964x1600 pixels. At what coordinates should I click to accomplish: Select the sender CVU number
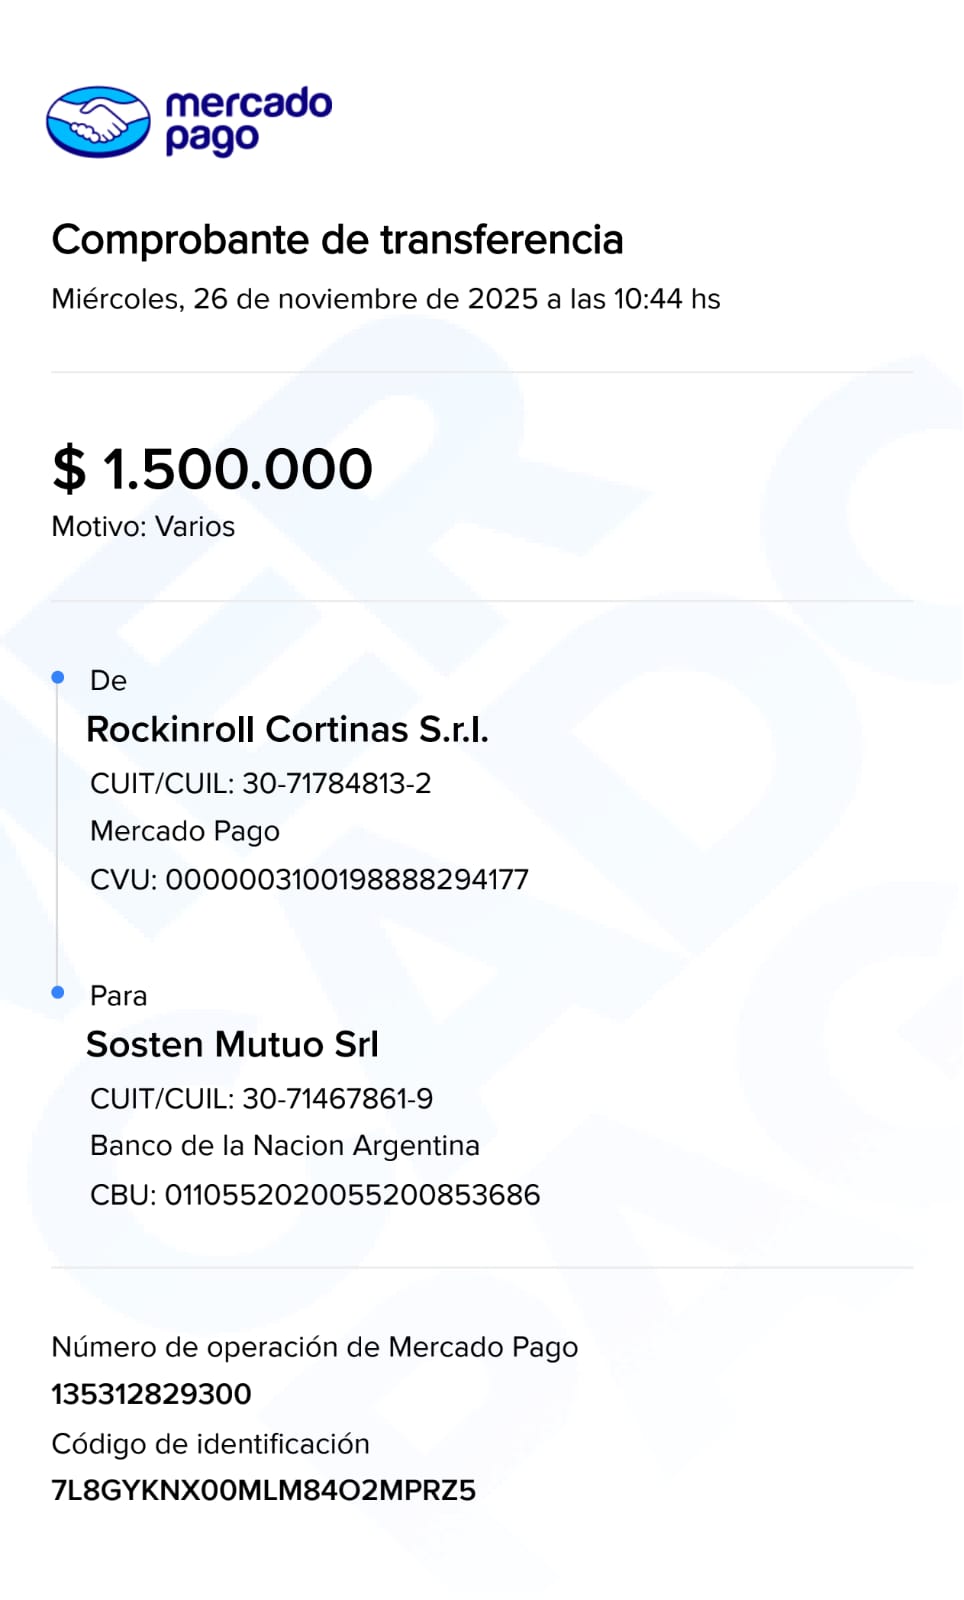pos(346,880)
